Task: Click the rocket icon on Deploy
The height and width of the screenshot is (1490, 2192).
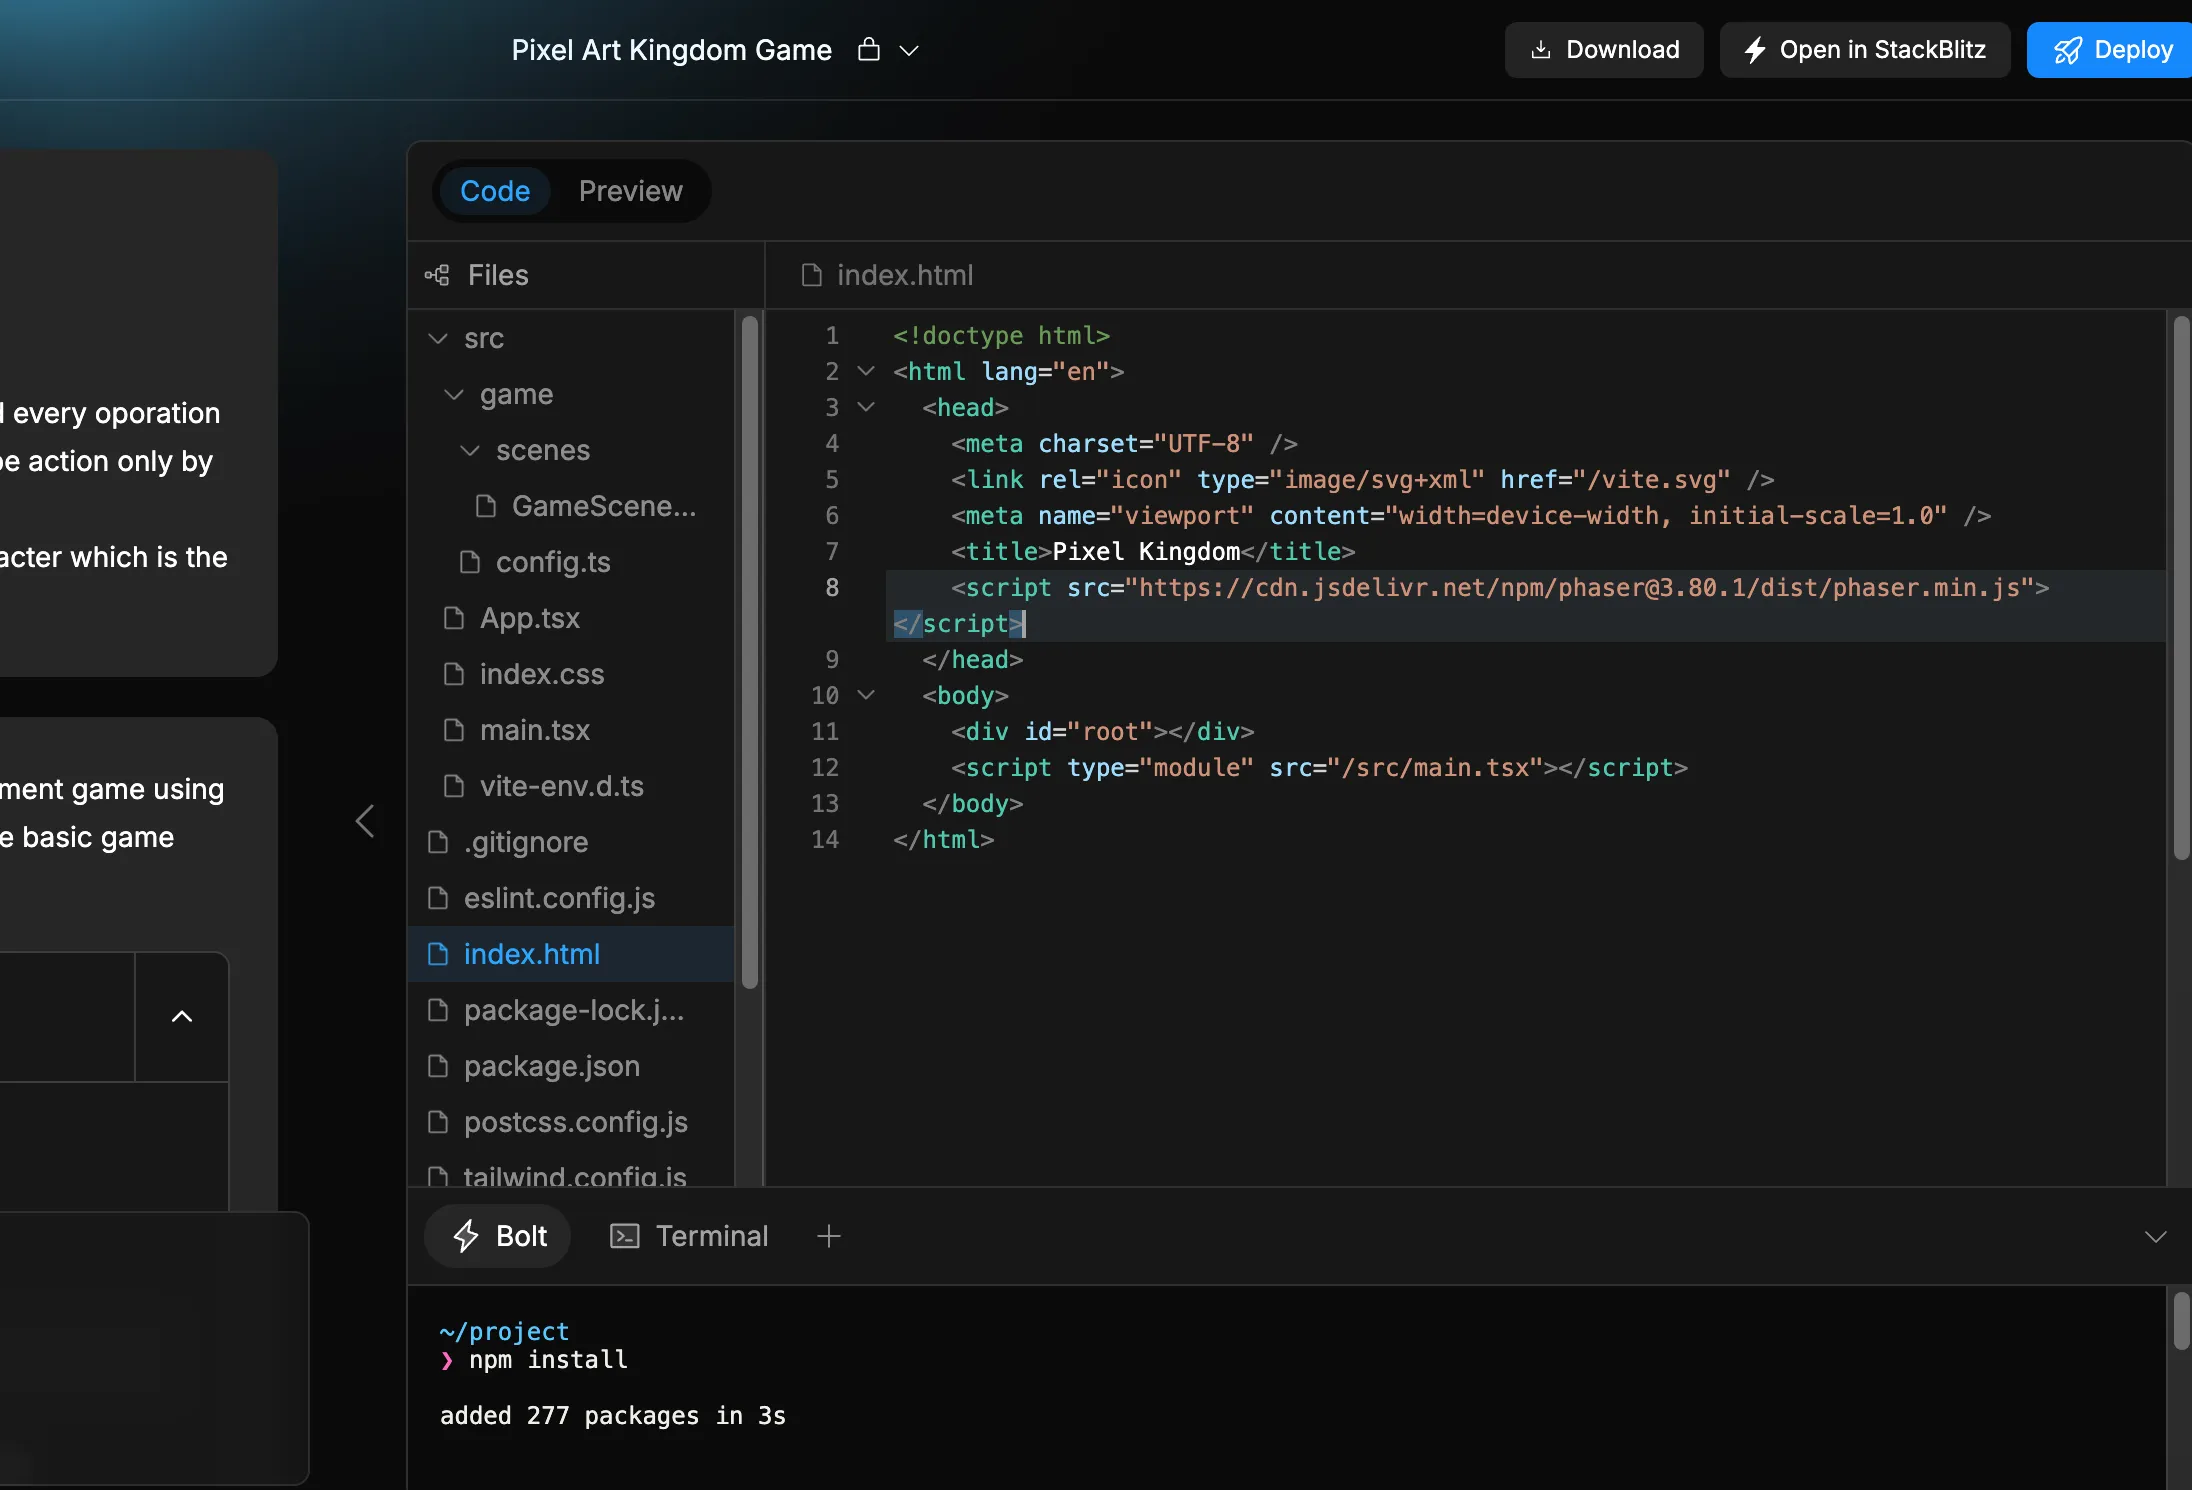Action: 2068,50
